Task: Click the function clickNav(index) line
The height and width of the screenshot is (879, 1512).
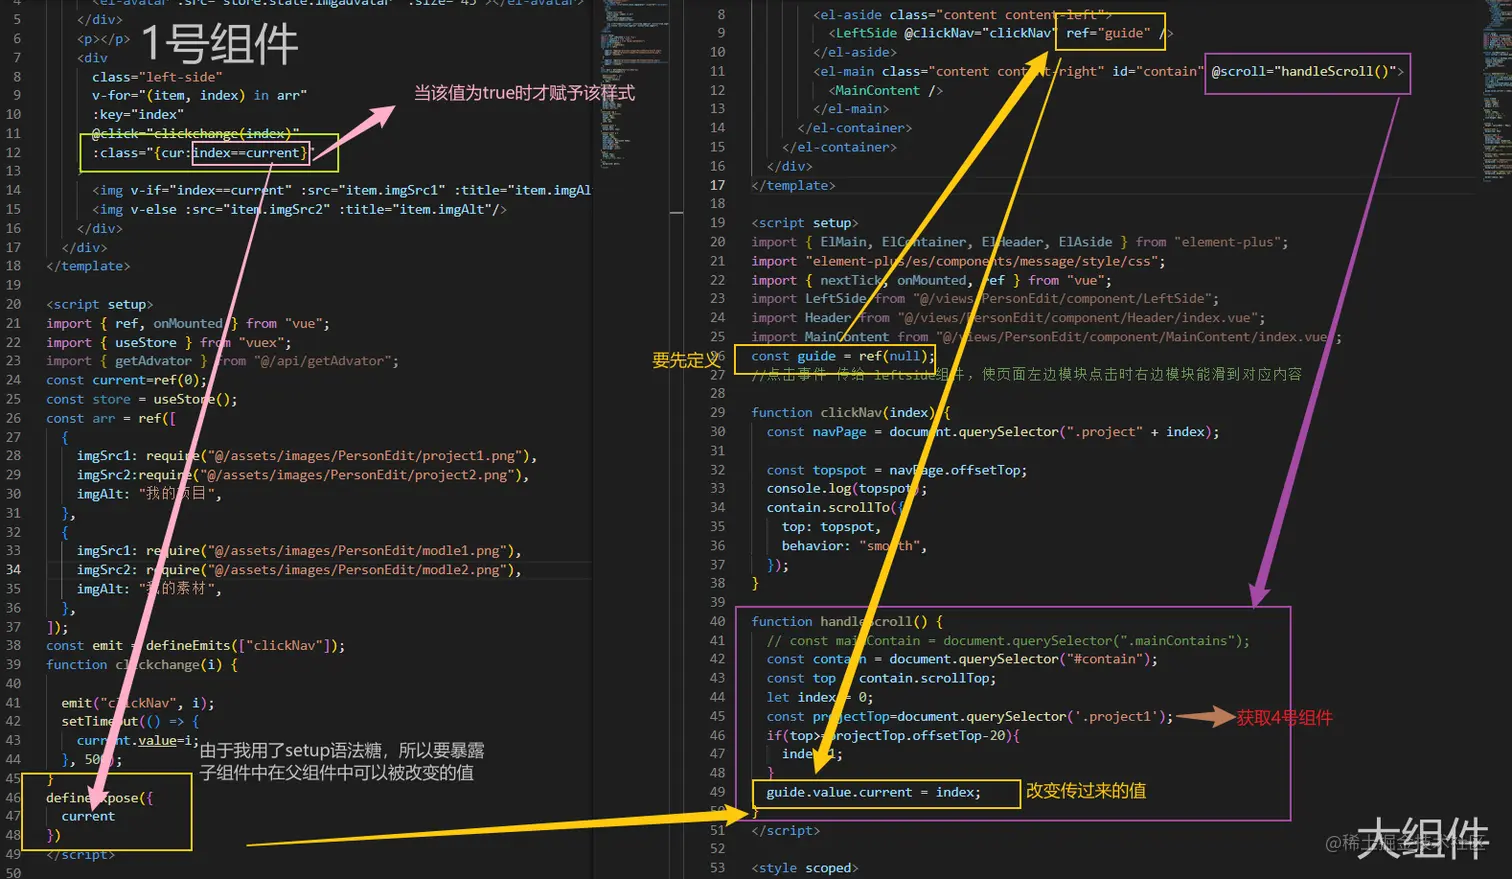Action: [851, 413]
